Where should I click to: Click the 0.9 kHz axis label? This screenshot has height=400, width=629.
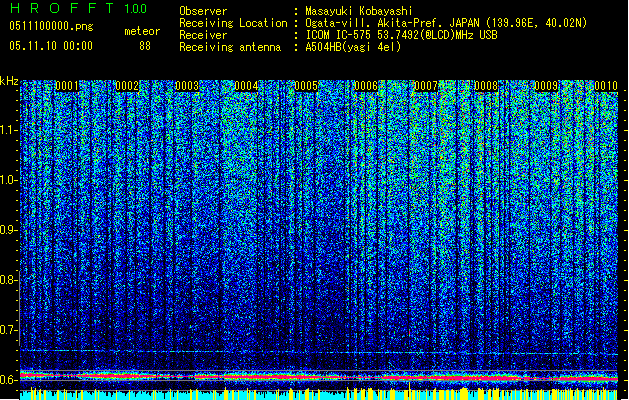coord(8,230)
